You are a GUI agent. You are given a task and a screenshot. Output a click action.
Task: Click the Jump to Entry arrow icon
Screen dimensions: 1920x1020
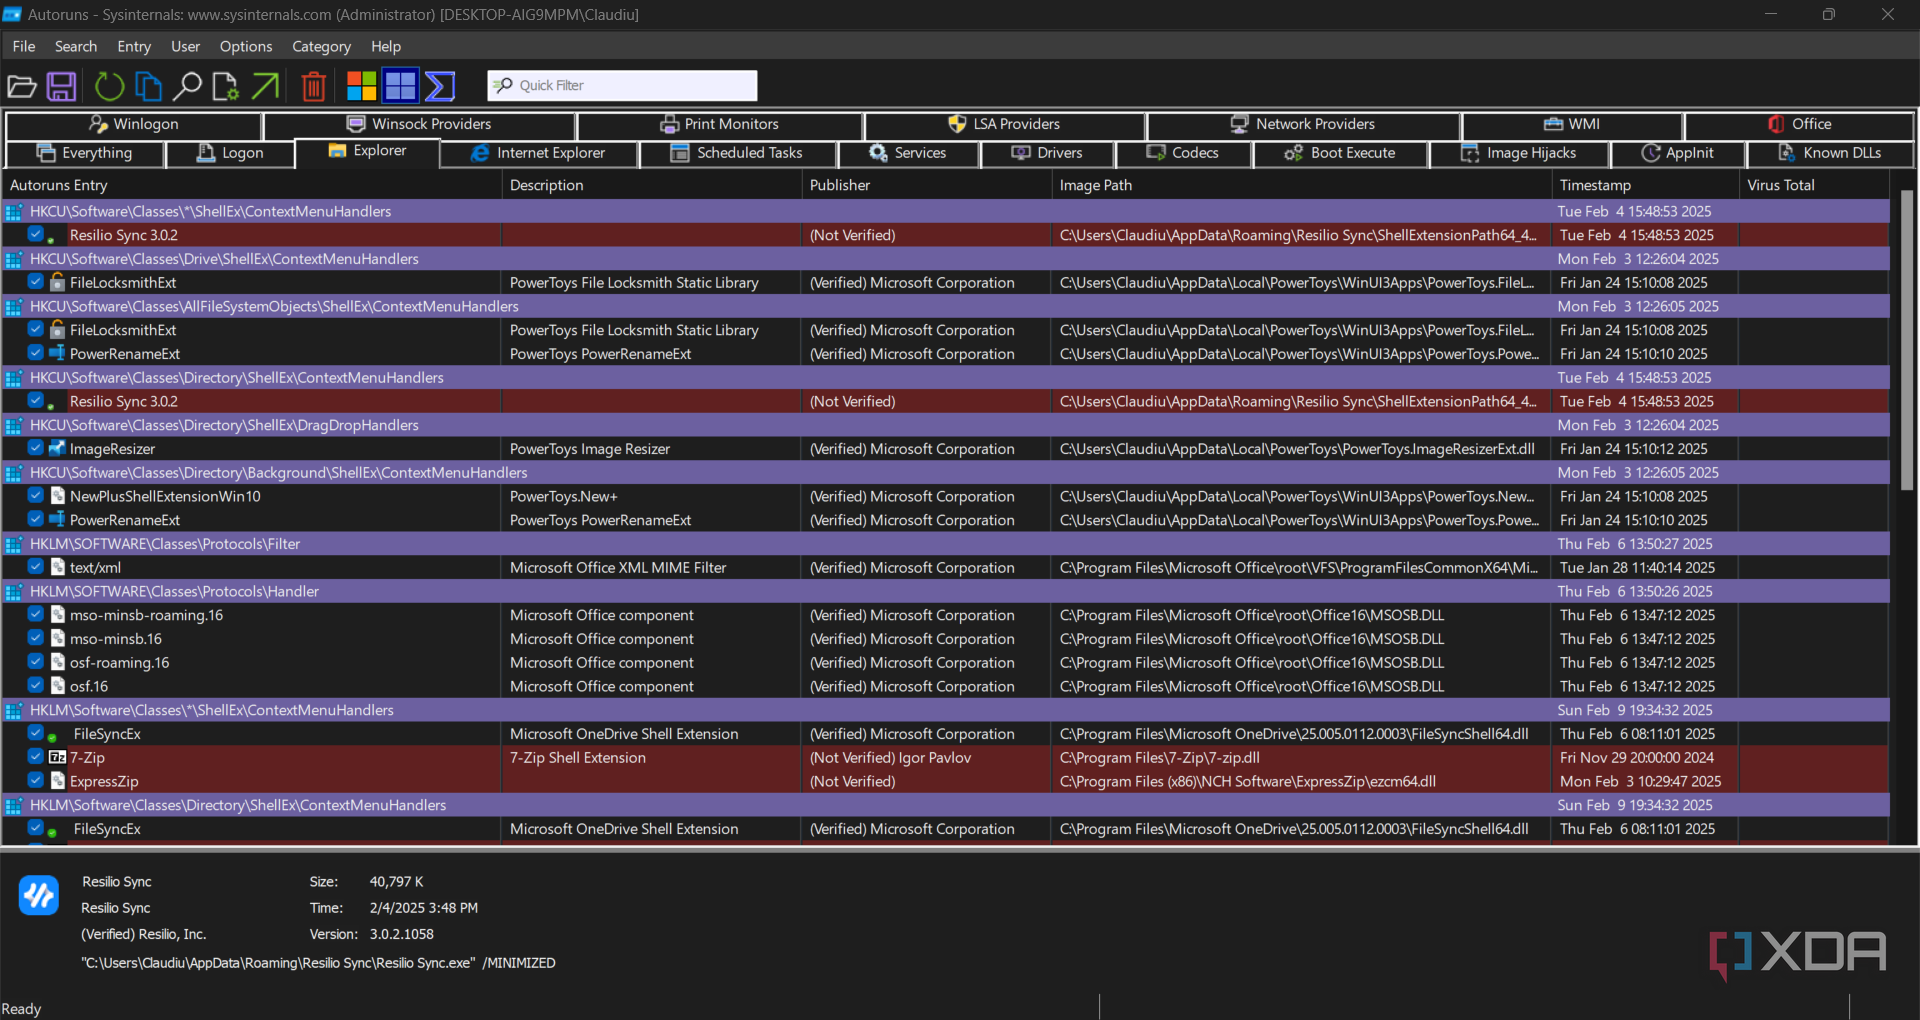(265, 86)
